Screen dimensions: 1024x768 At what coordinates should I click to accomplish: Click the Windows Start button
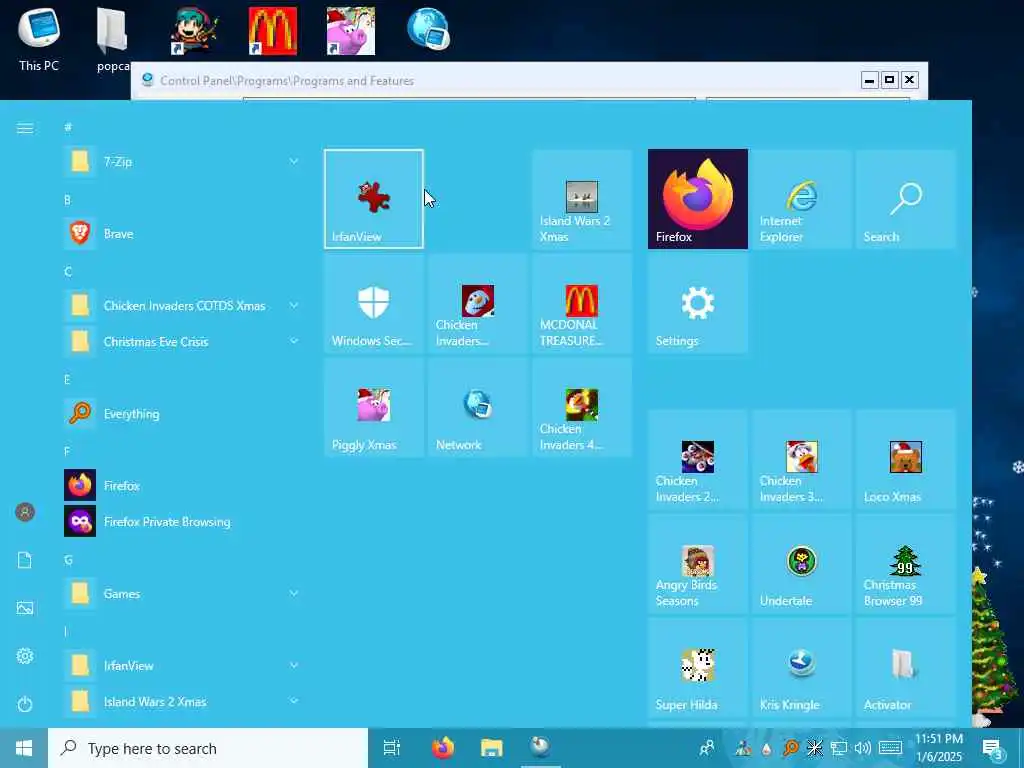click(24, 748)
